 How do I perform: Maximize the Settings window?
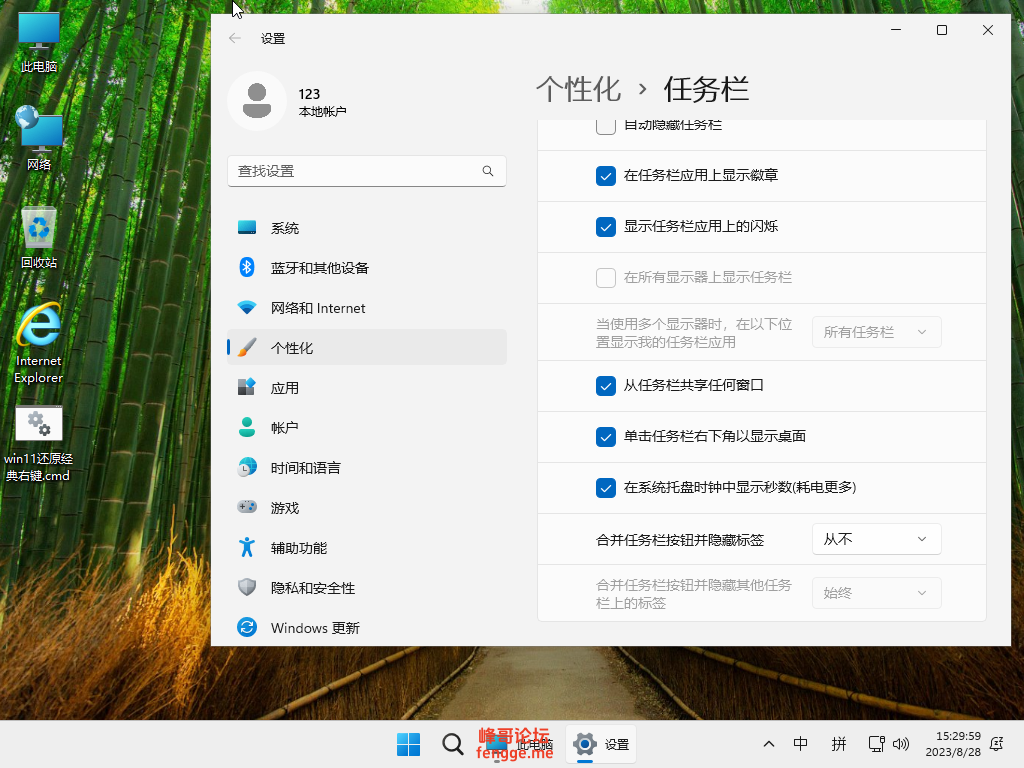tap(942, 30)
